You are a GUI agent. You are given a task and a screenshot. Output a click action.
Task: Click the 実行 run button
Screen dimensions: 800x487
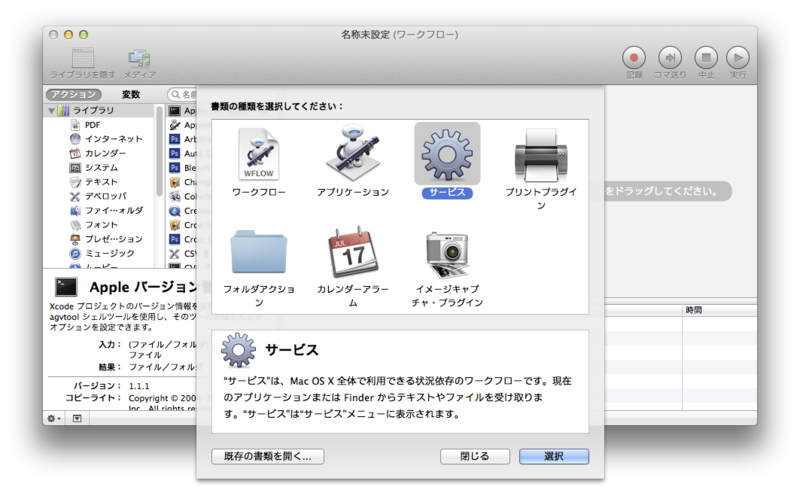point(738,58)
